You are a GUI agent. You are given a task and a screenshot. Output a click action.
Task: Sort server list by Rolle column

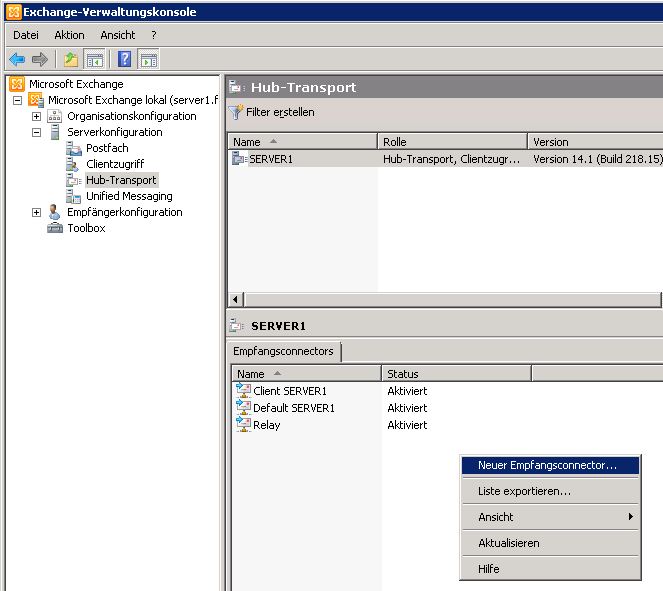tap(452, 142)
